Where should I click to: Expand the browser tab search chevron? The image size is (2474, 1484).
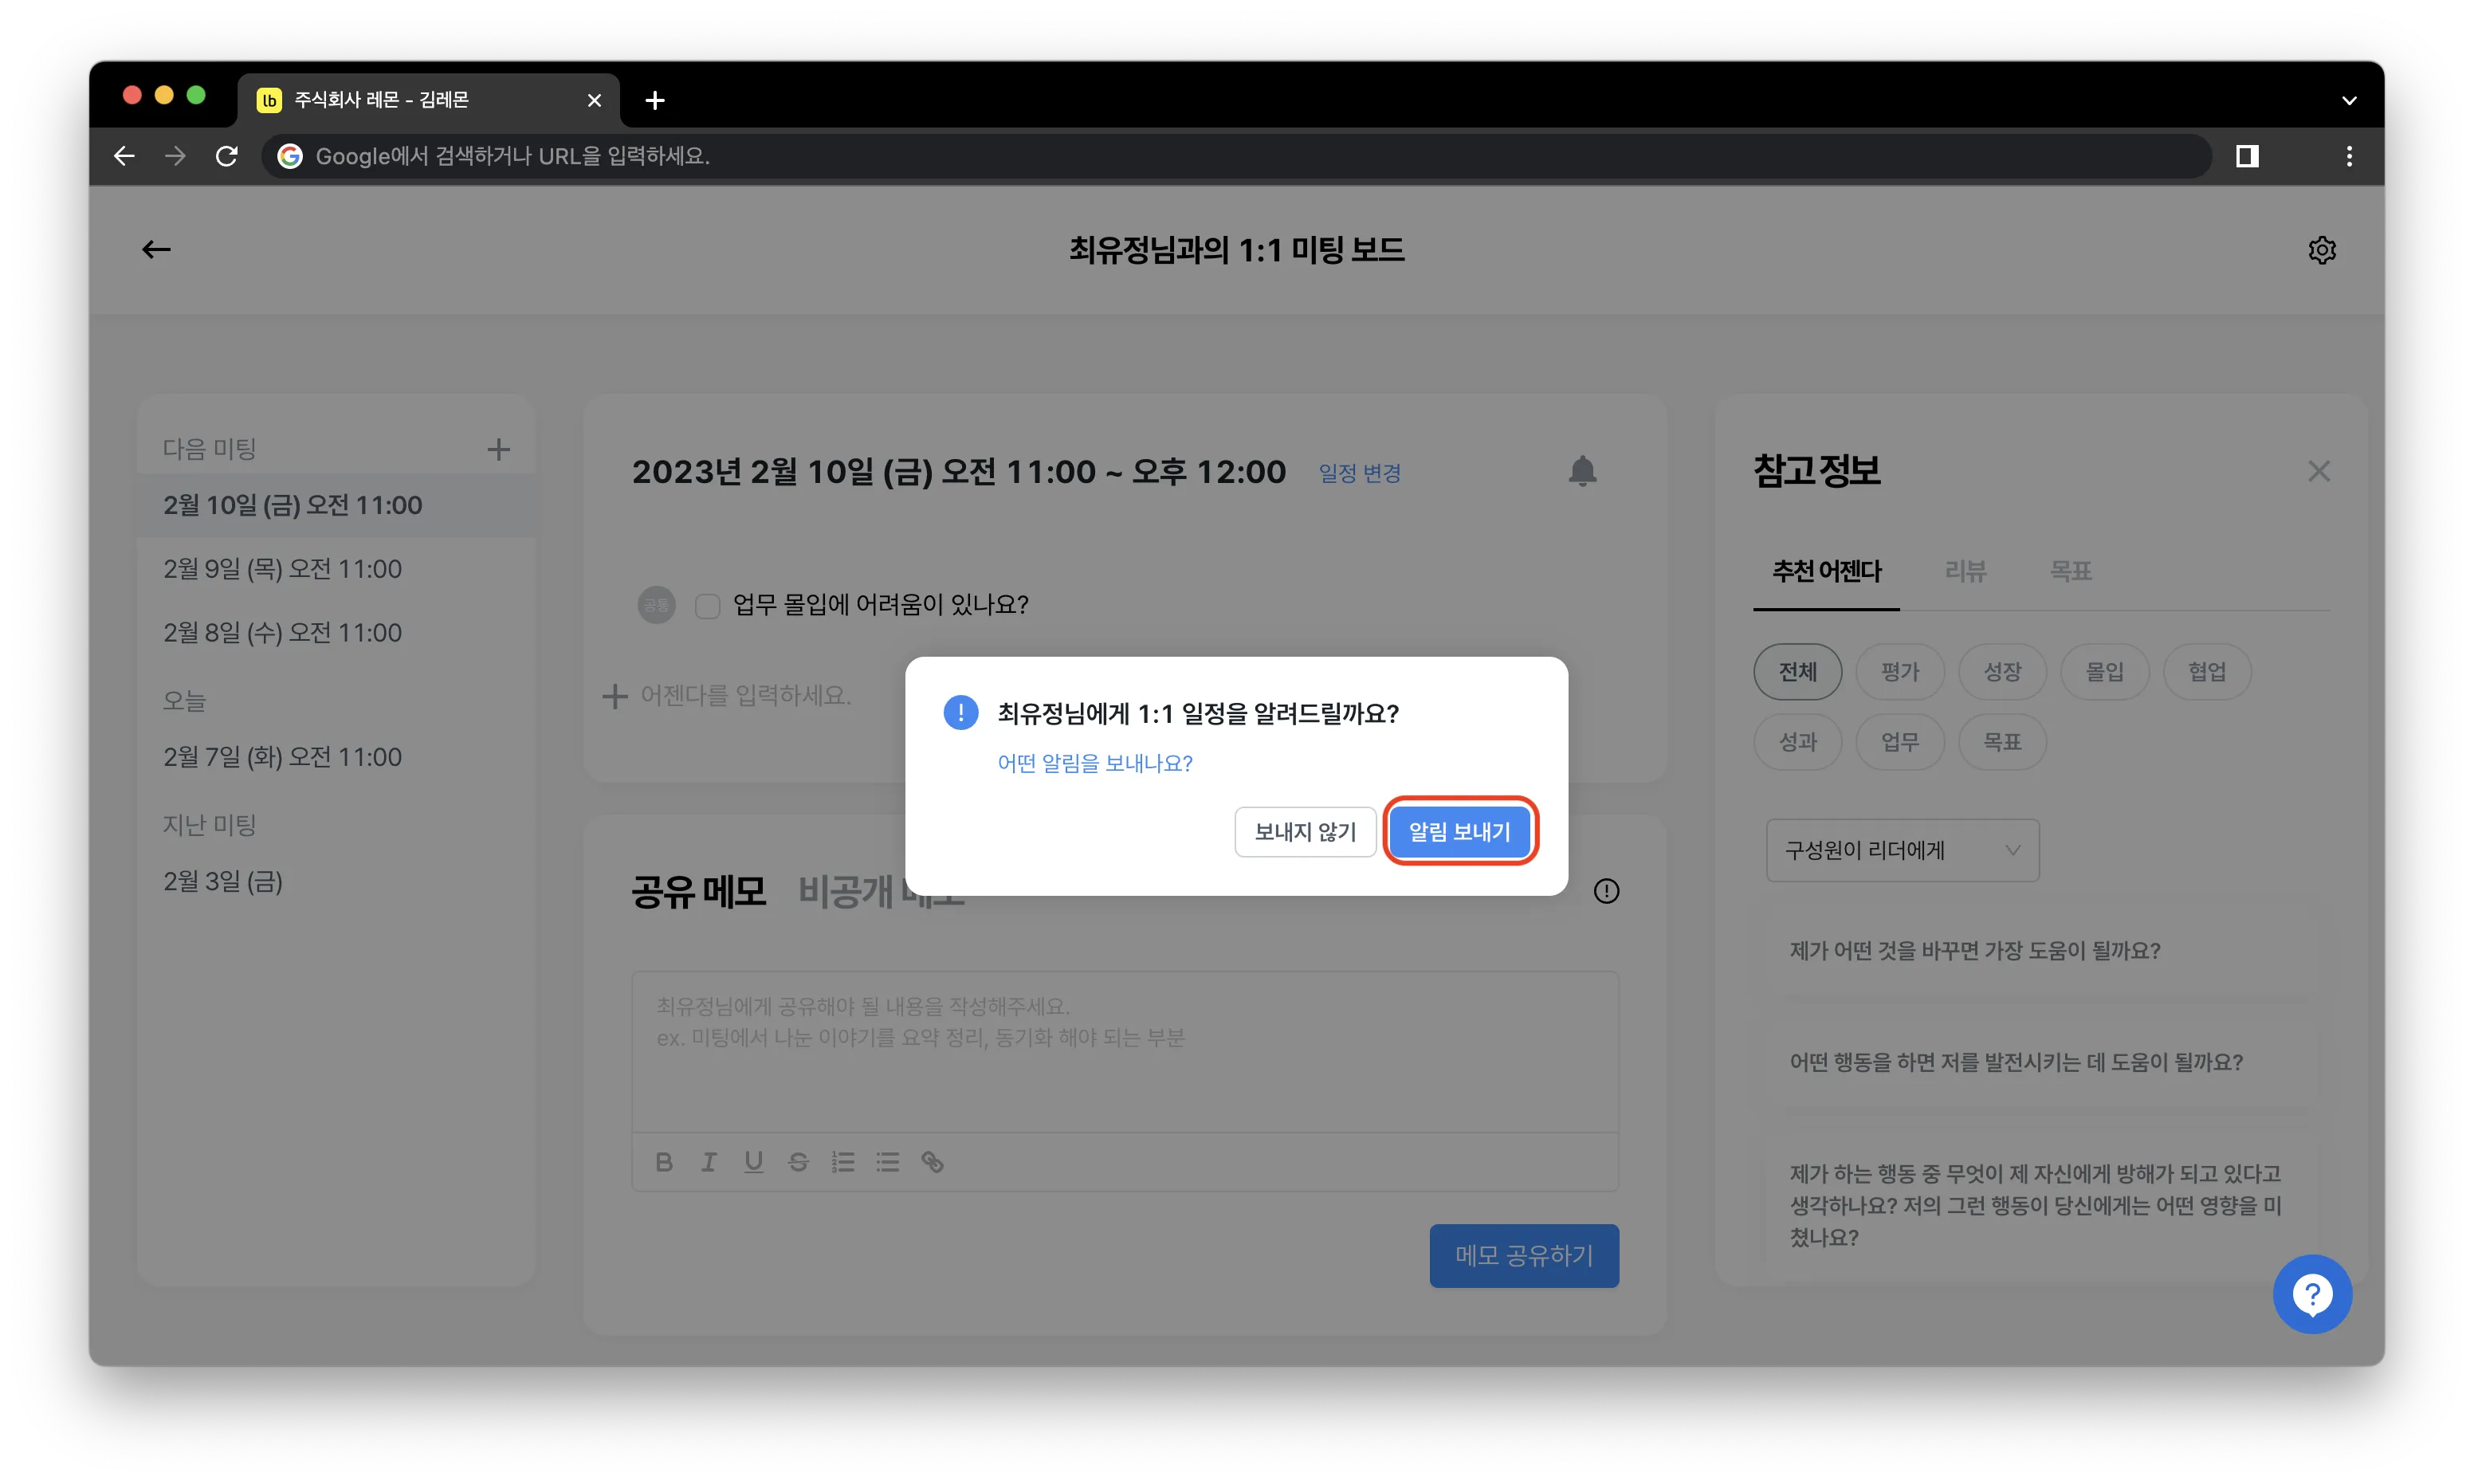click(x=2348, y=100)
